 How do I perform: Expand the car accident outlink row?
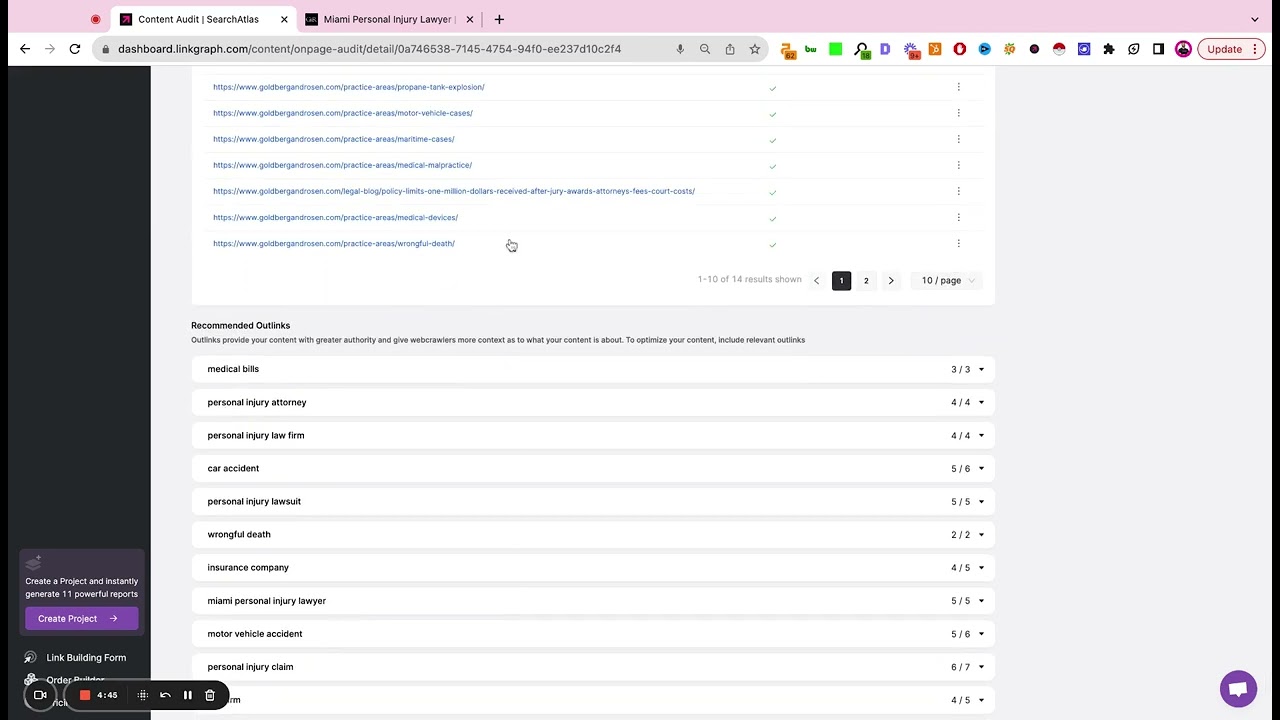click(980, 469)
